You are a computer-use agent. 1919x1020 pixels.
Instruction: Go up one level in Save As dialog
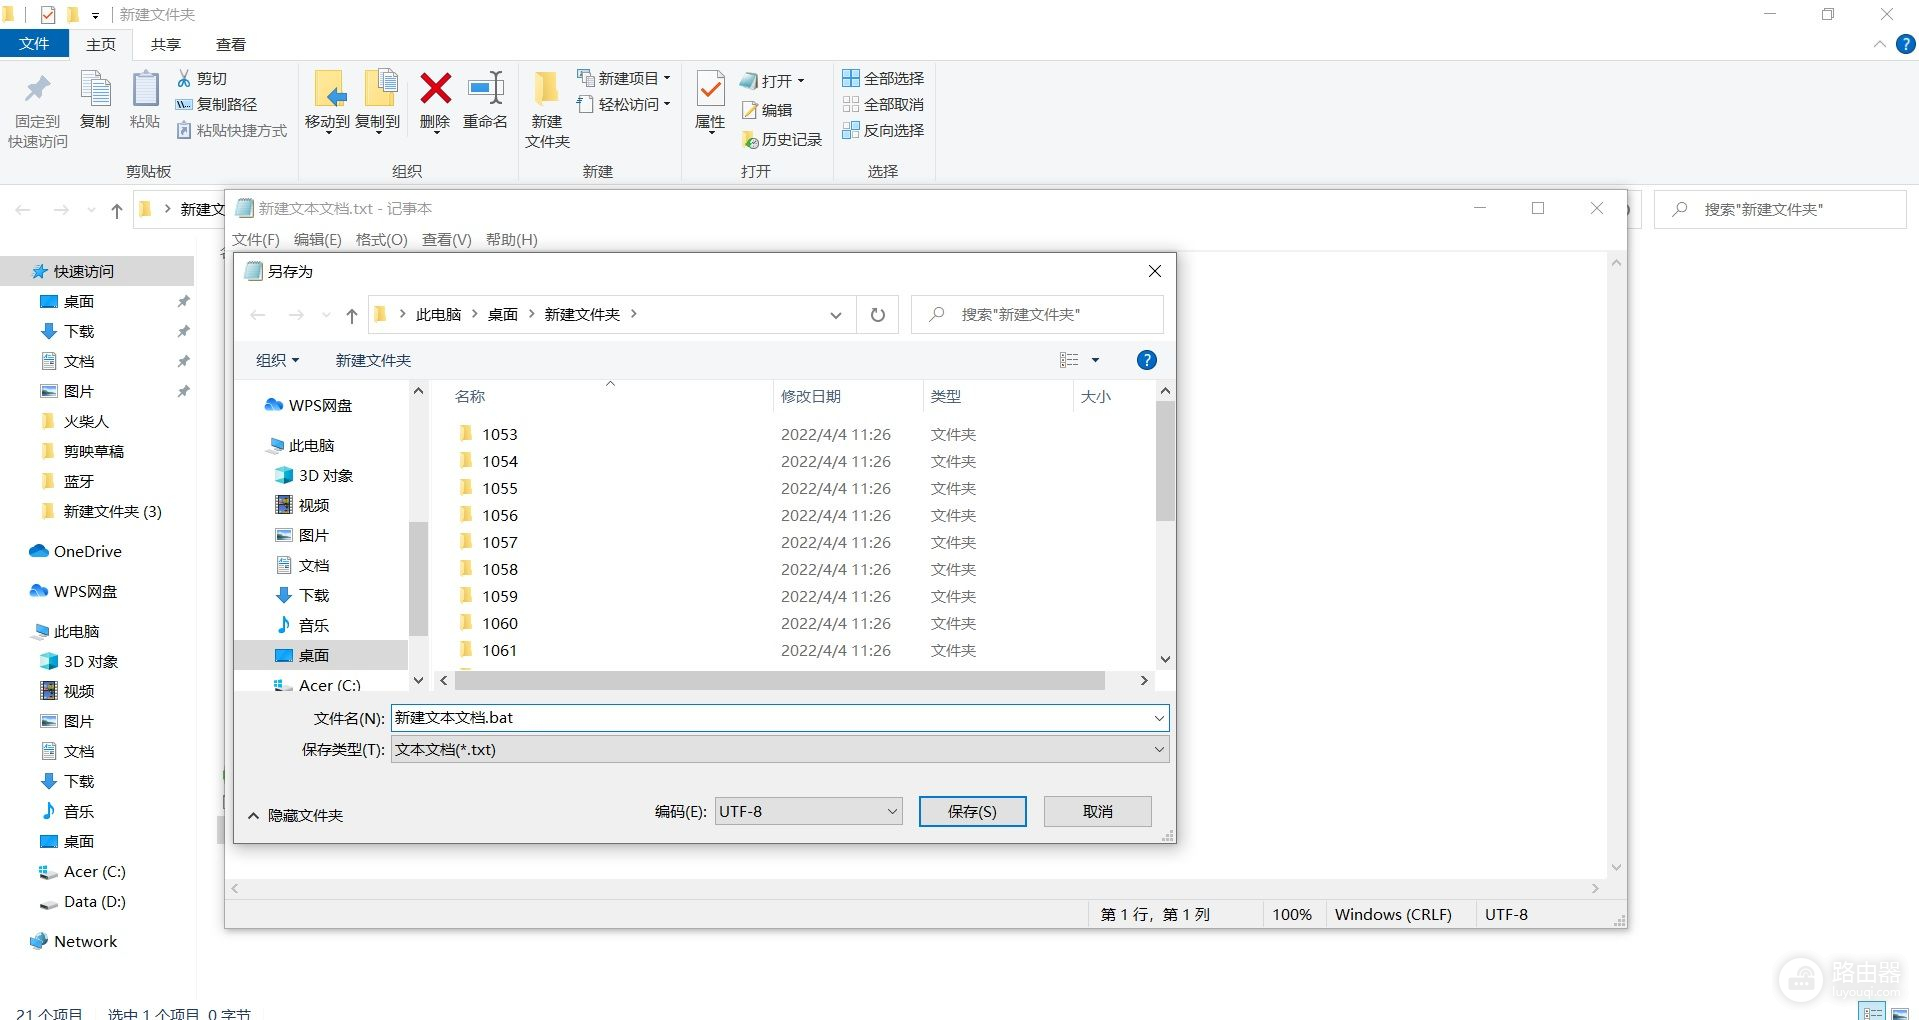351,315
